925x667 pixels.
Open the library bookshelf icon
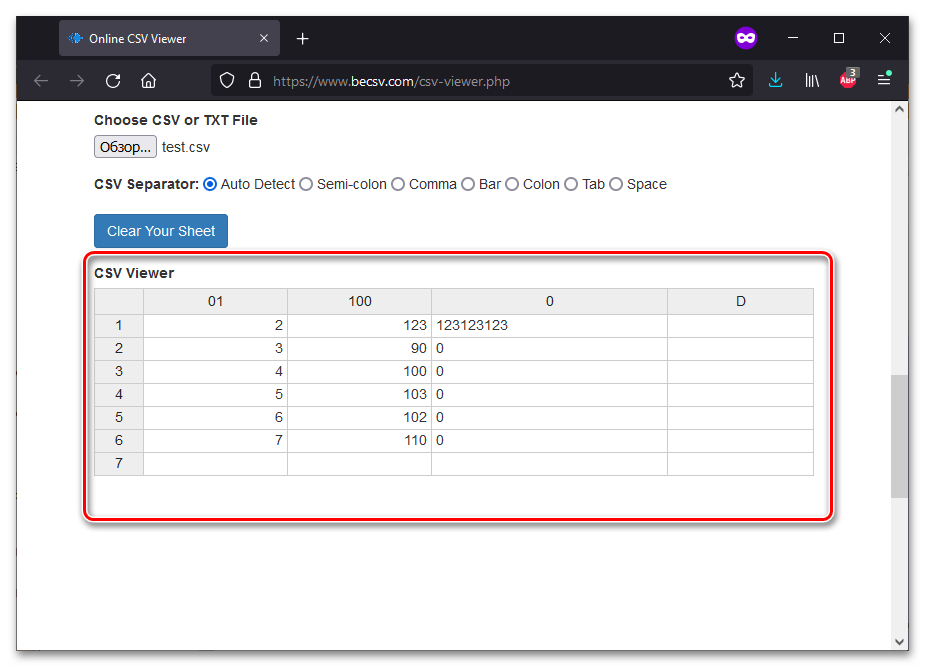pos(812,81)
